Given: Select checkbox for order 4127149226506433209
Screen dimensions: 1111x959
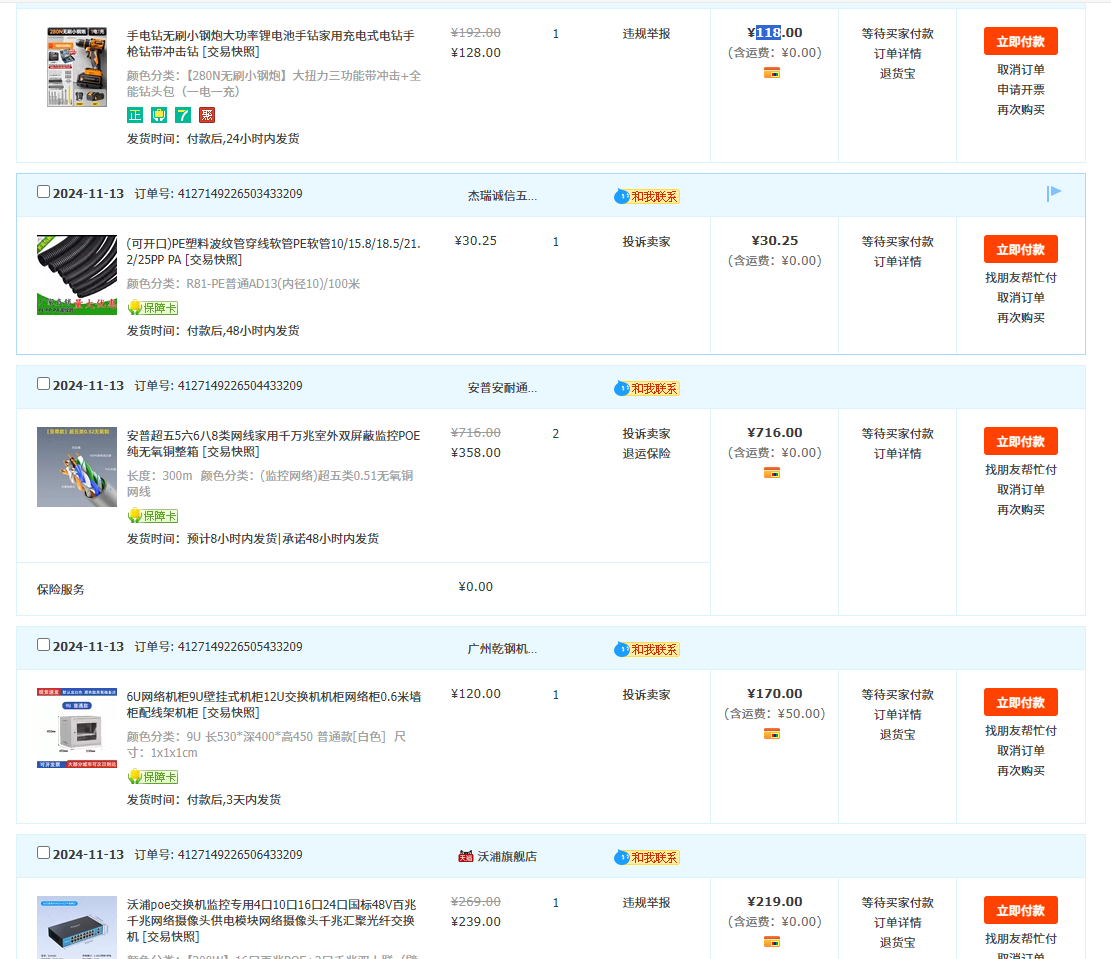Looking at the screenshot, I should (x=43, y=853).
